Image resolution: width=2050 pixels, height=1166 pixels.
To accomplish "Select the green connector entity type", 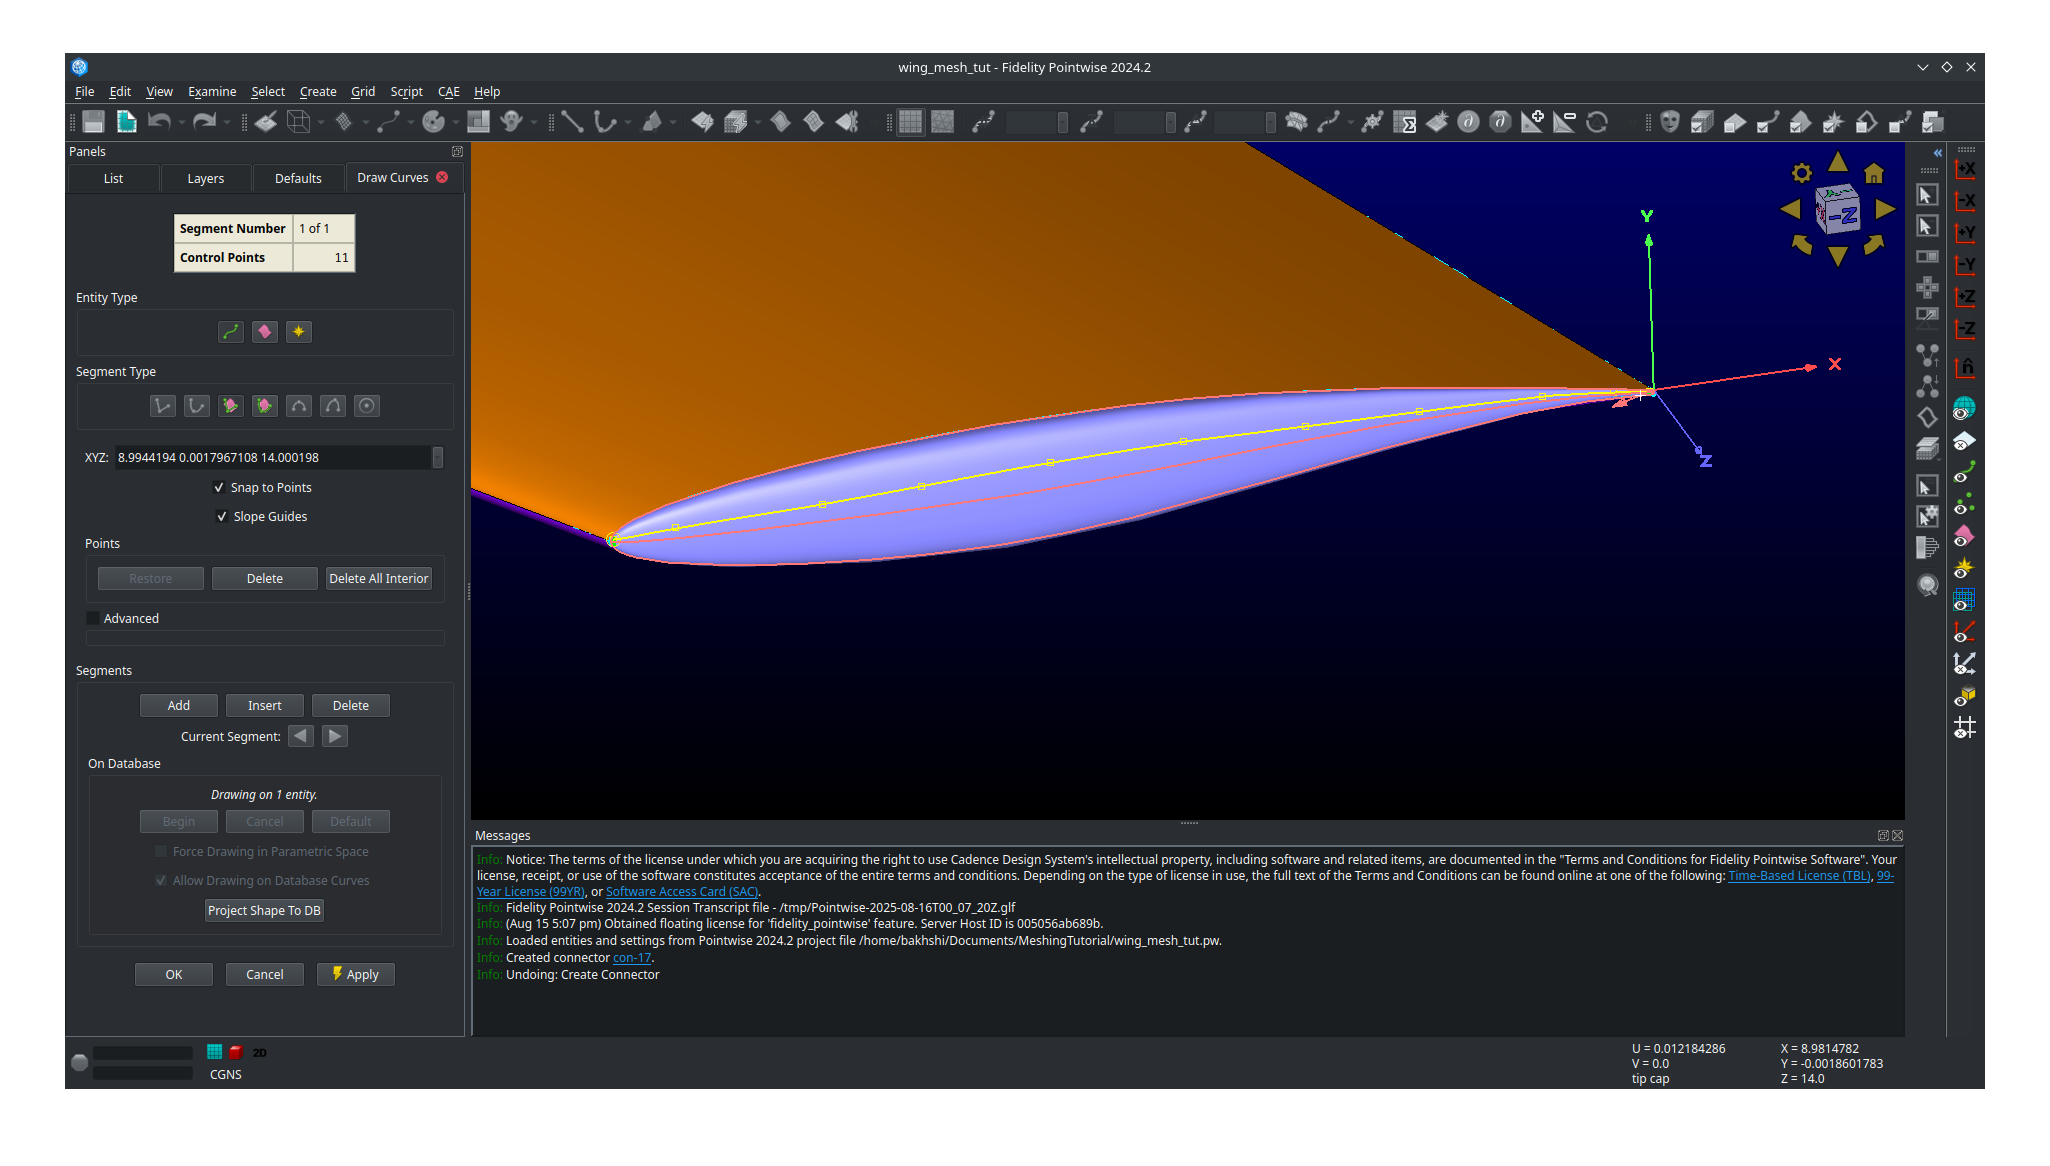I will tap(230, 332).
